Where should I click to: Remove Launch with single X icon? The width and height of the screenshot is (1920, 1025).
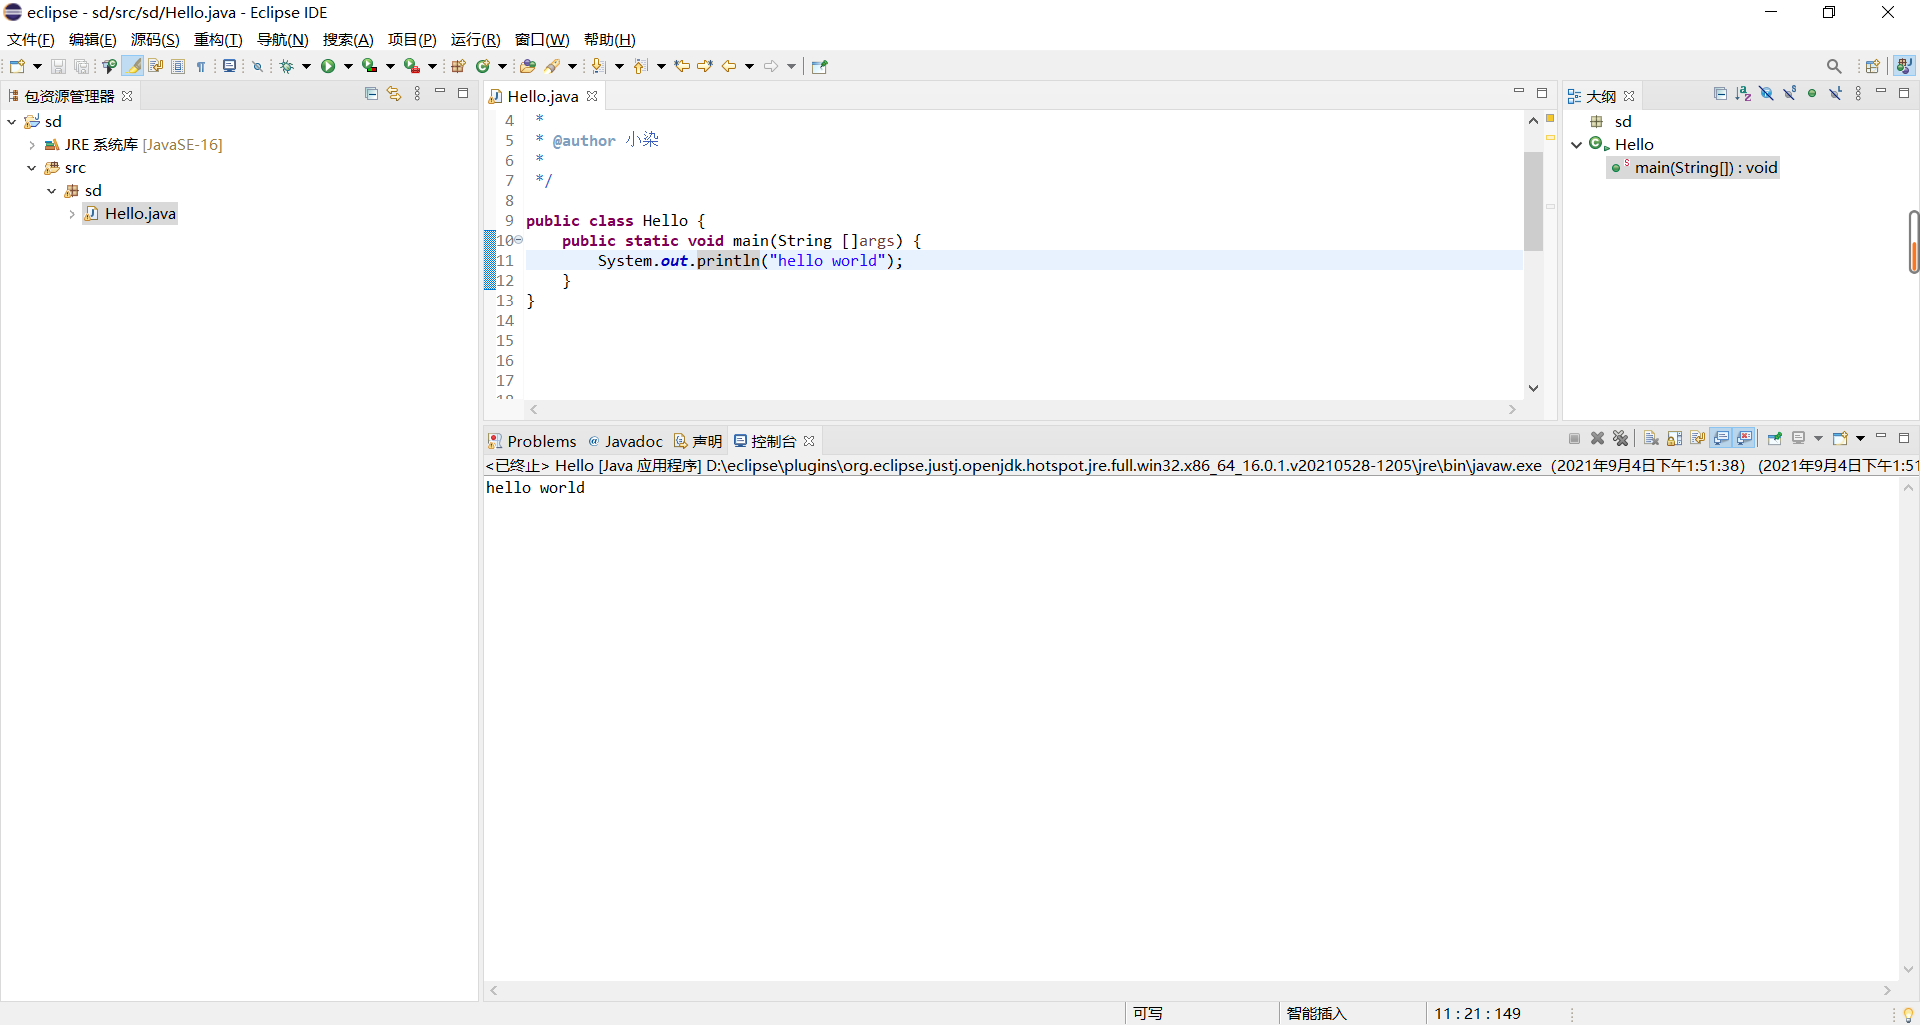1597,438
